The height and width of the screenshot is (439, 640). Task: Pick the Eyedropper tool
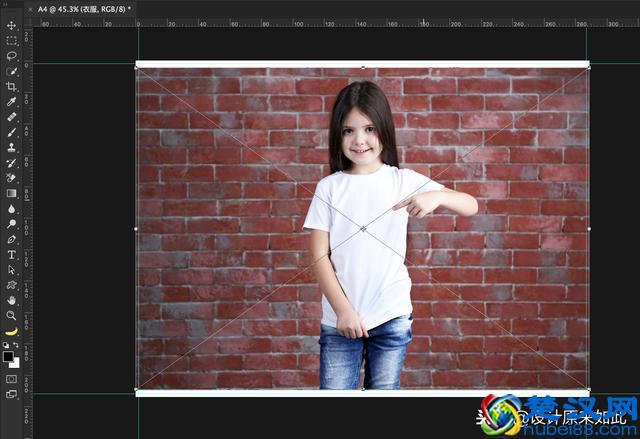pos(11,101)
